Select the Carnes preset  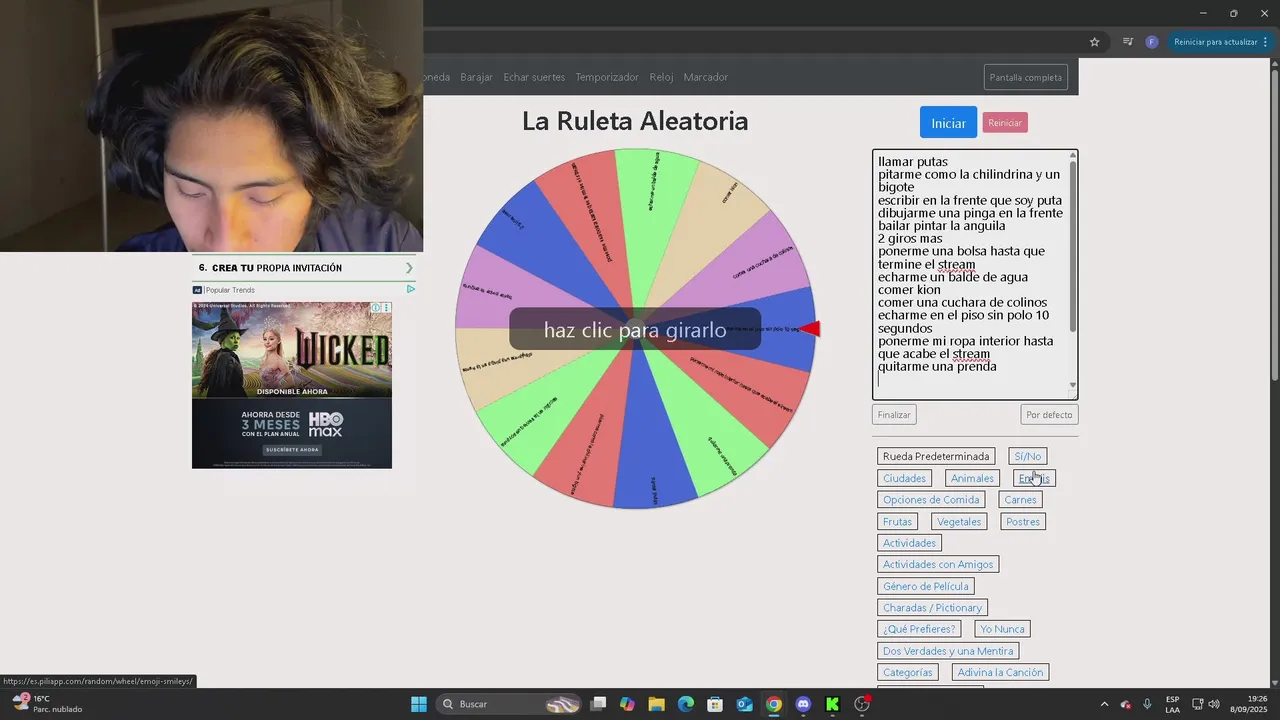[x=1020, y=500]
